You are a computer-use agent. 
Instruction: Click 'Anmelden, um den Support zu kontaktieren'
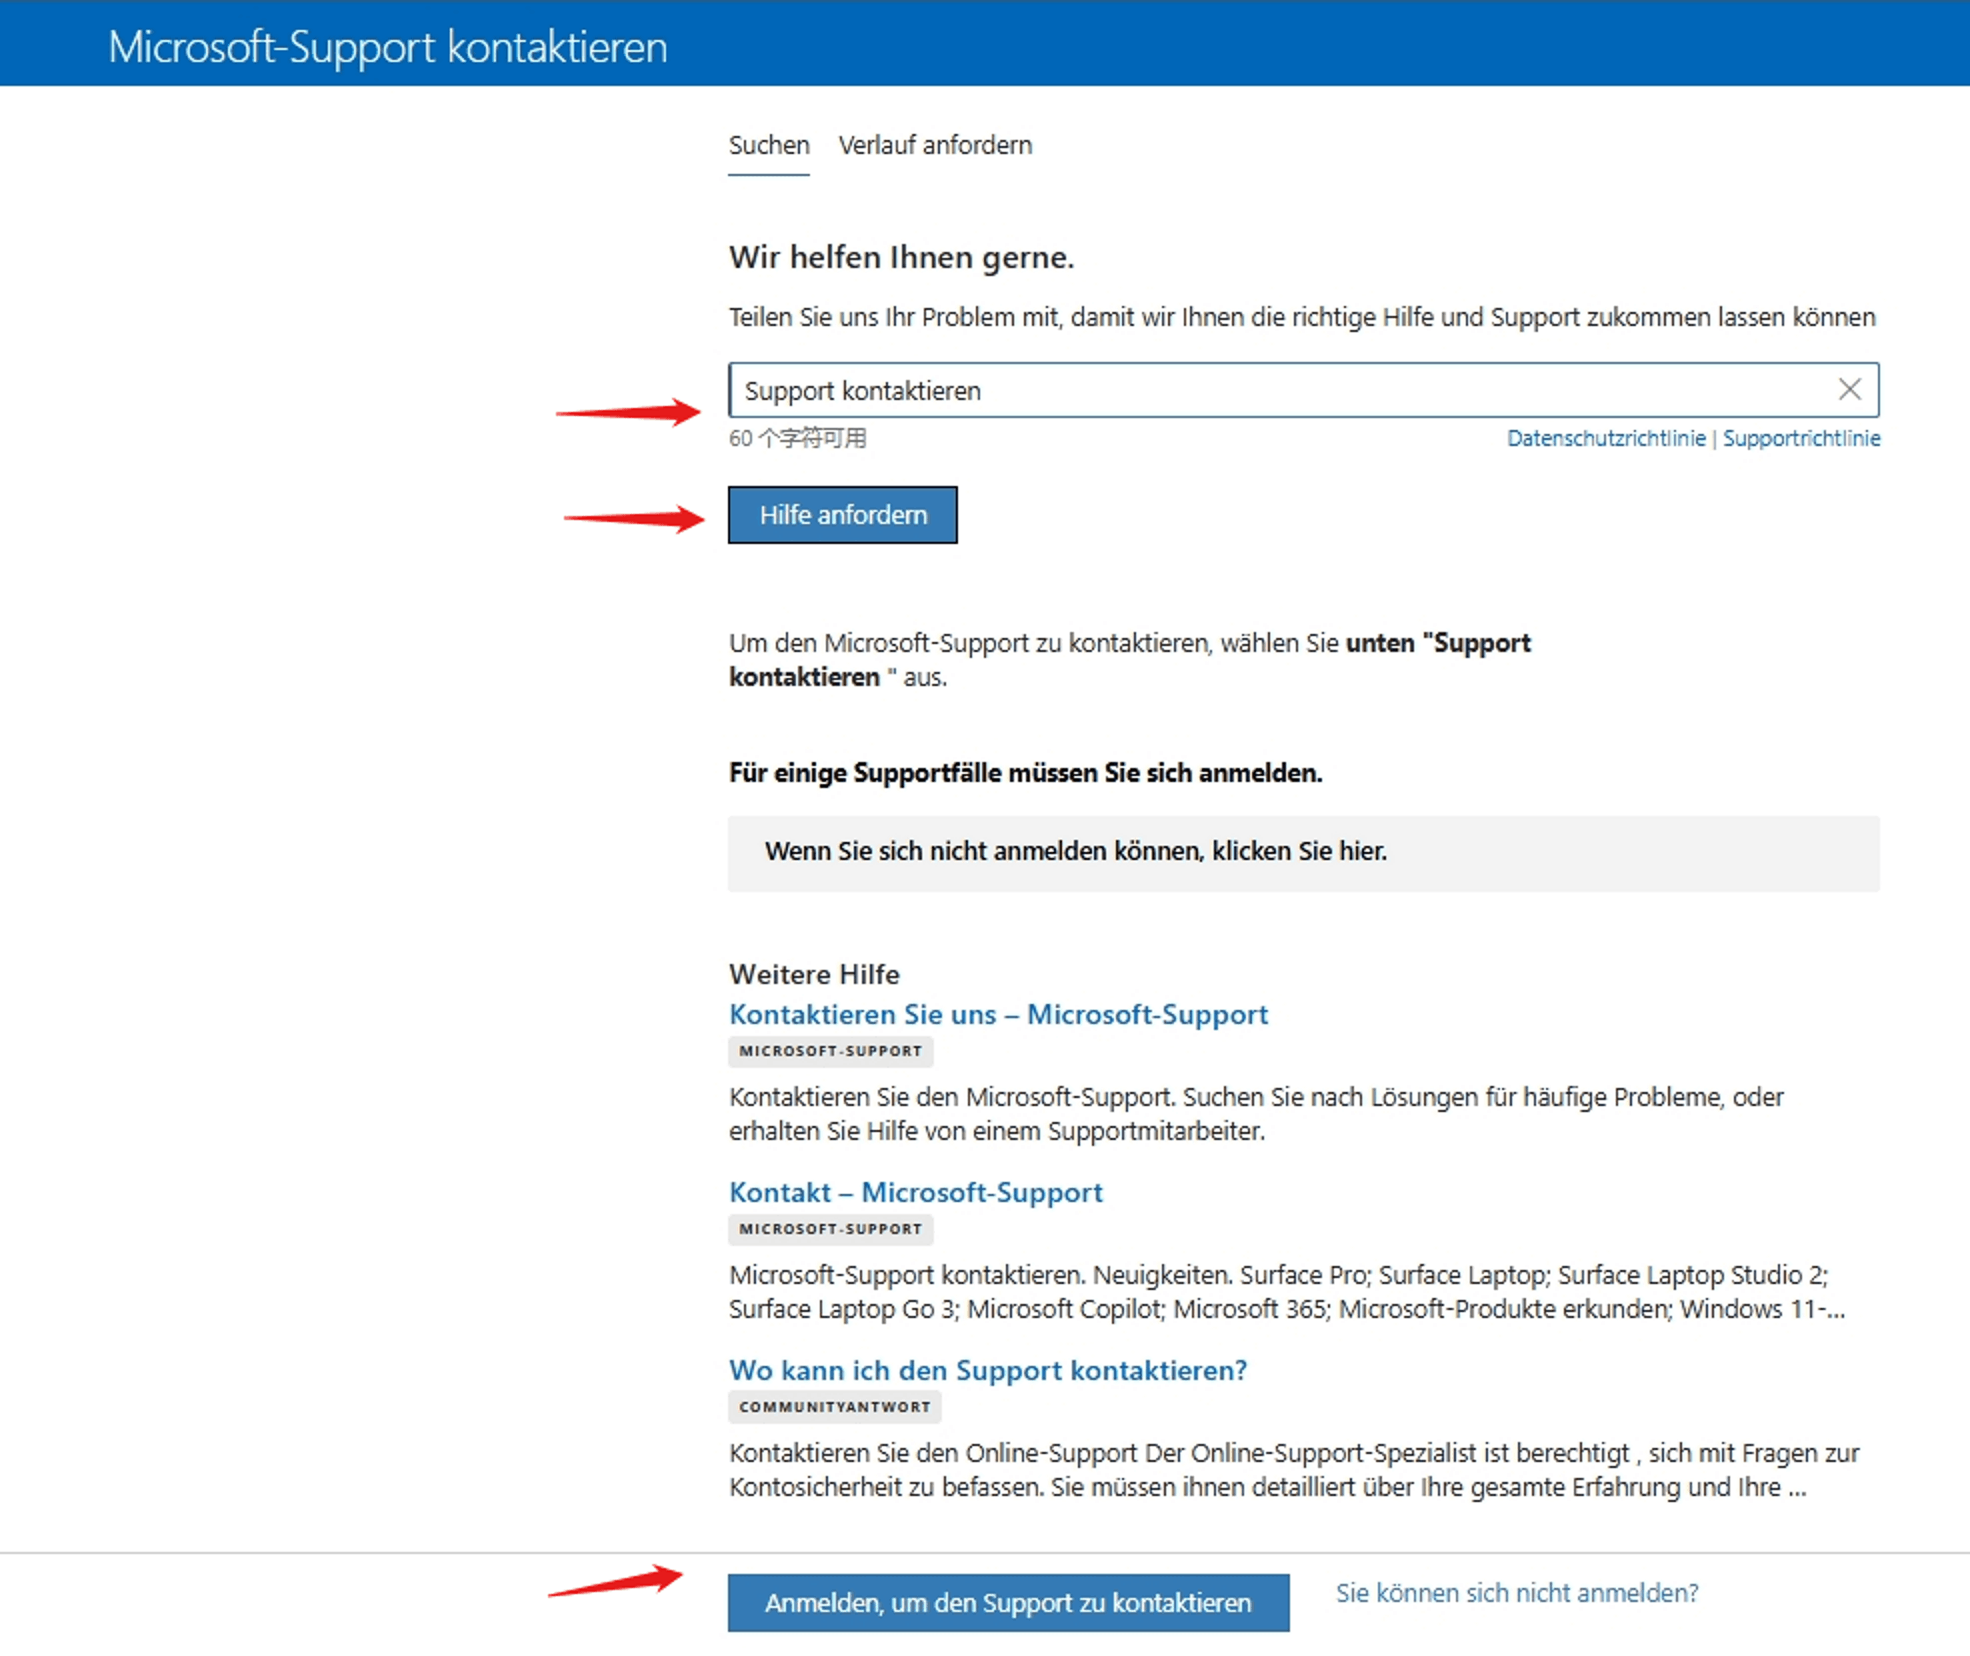coord(1008,1603)
